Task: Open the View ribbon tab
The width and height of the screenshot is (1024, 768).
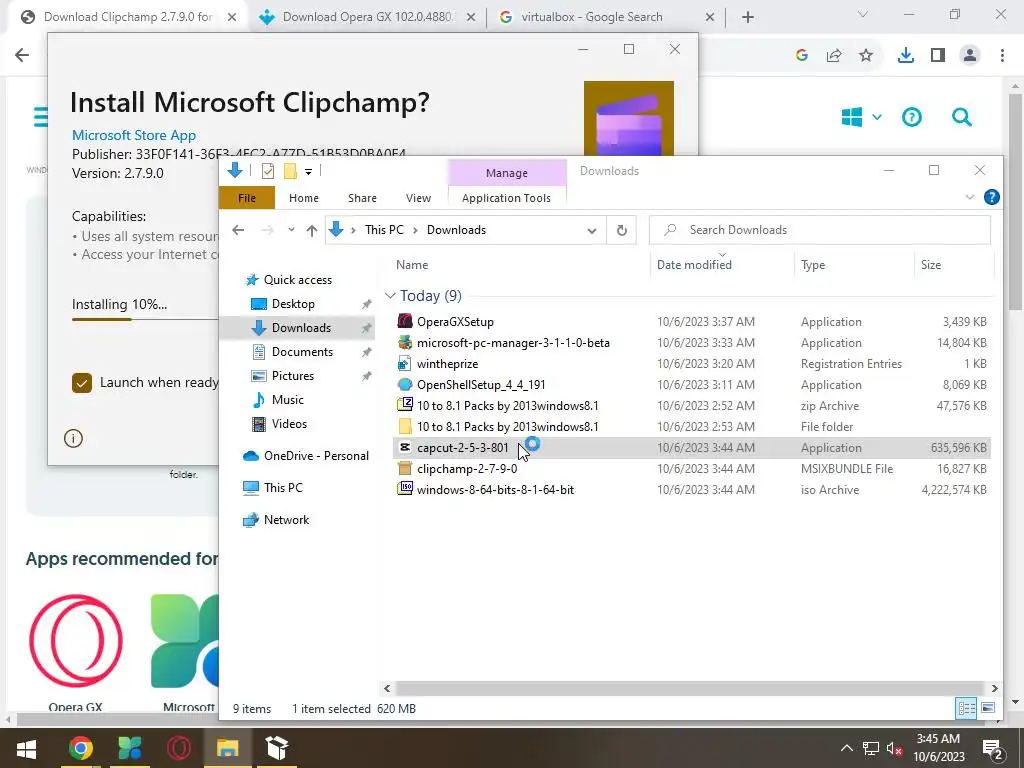Action: click(418, 198)
